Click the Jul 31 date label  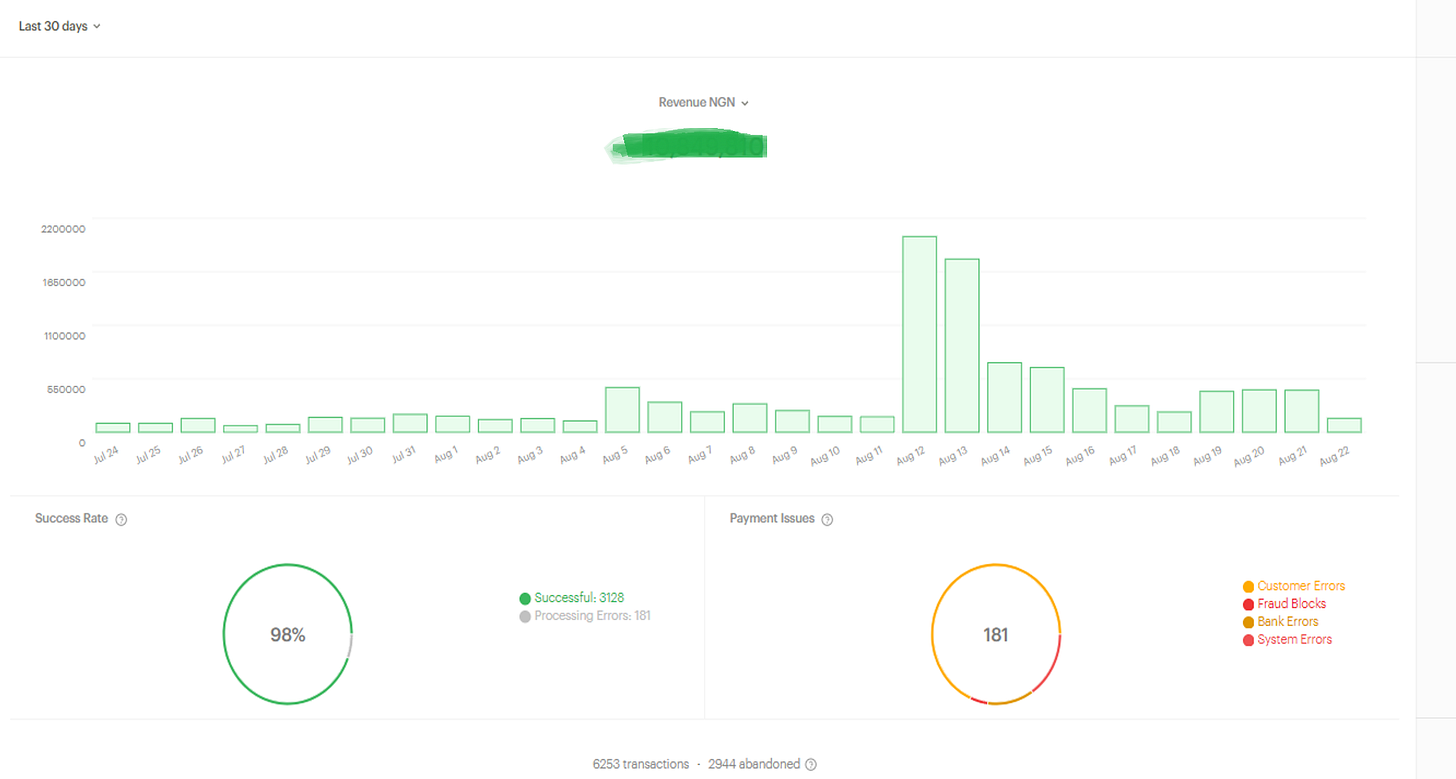point(403,455)
